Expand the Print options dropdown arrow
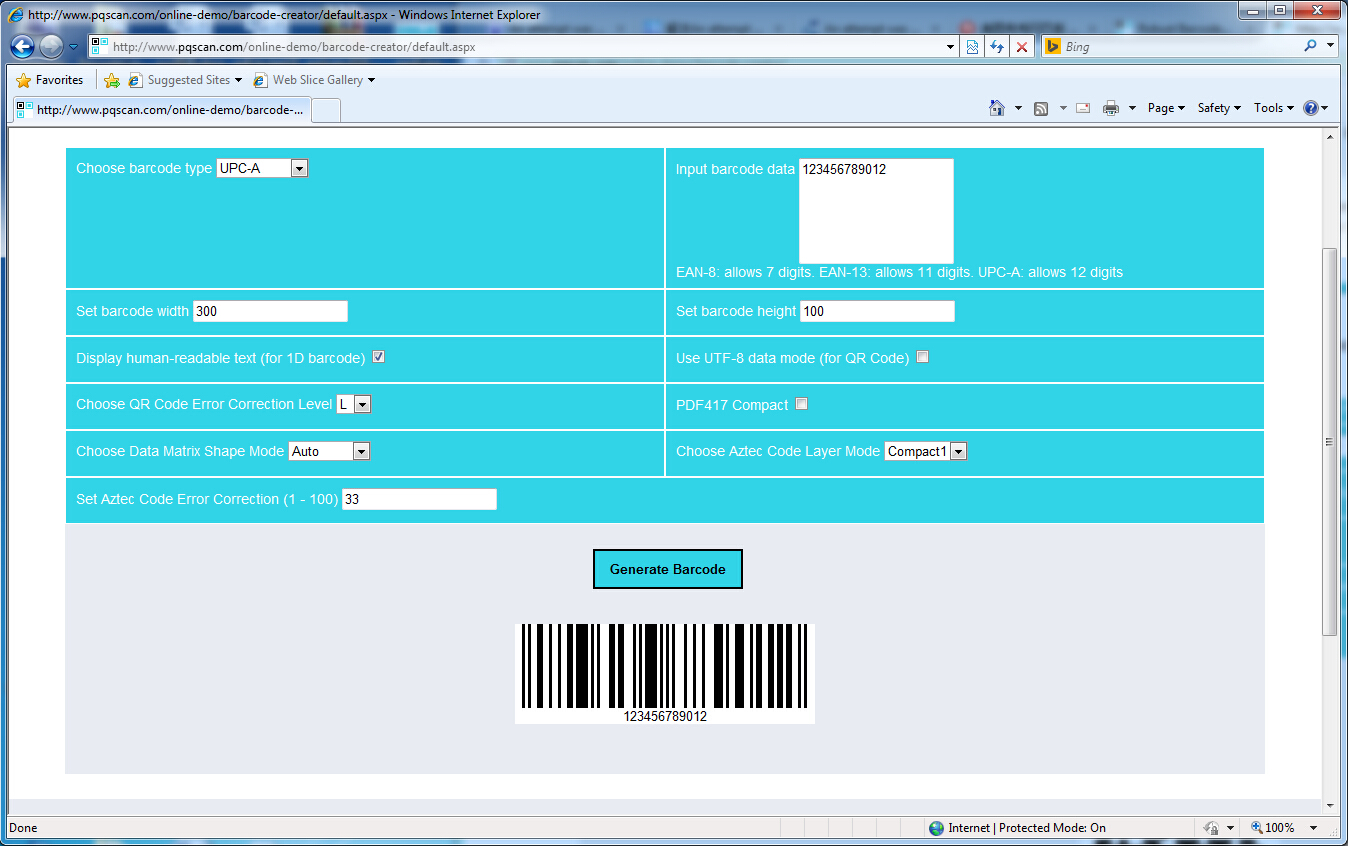 click(x=1132, y=108)
